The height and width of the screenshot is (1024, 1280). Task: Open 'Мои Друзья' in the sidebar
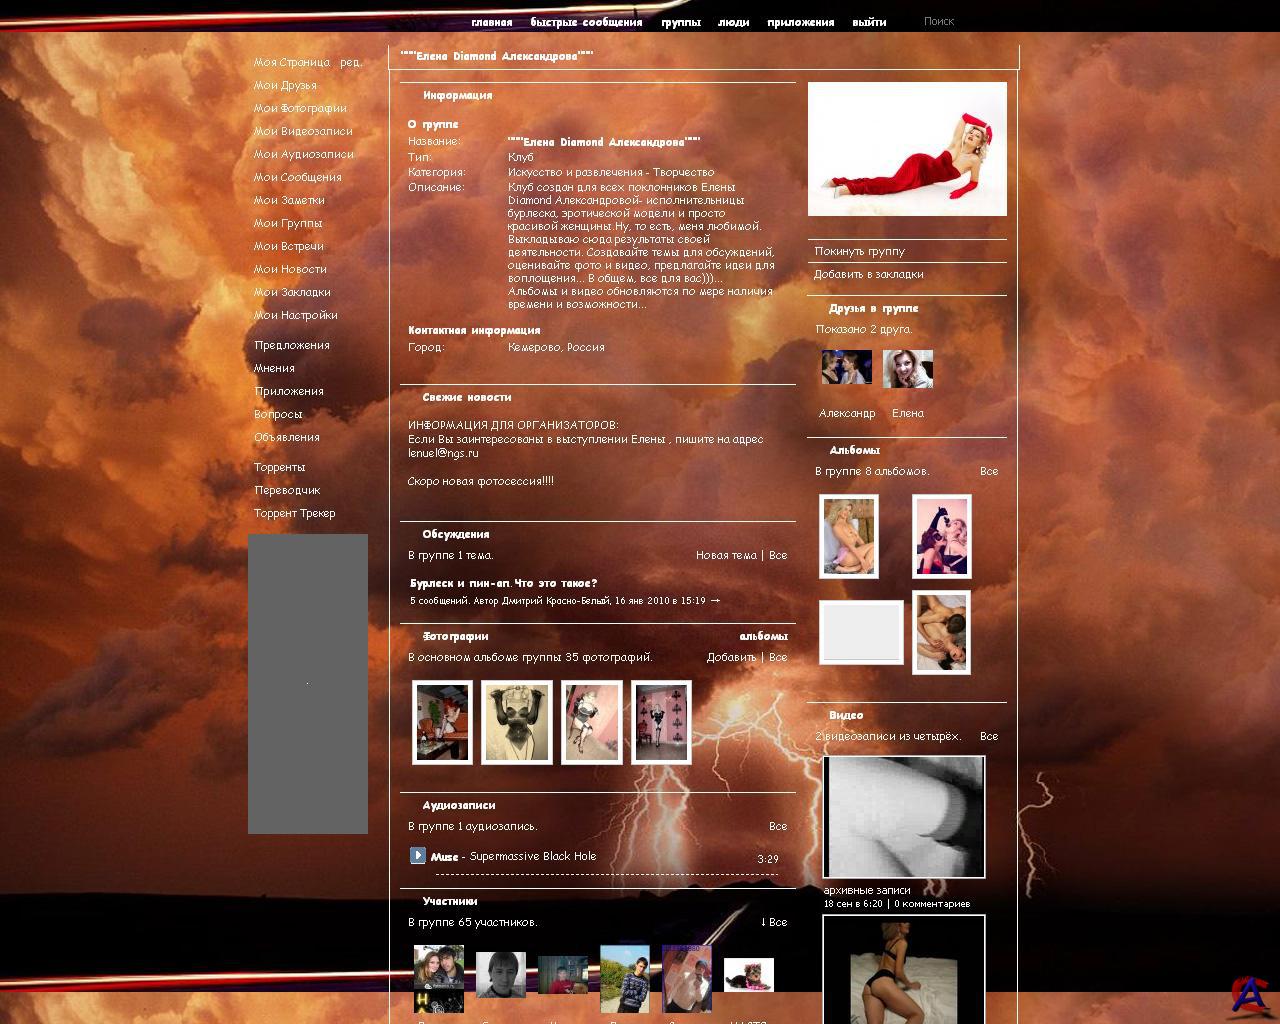click(285, 85)
